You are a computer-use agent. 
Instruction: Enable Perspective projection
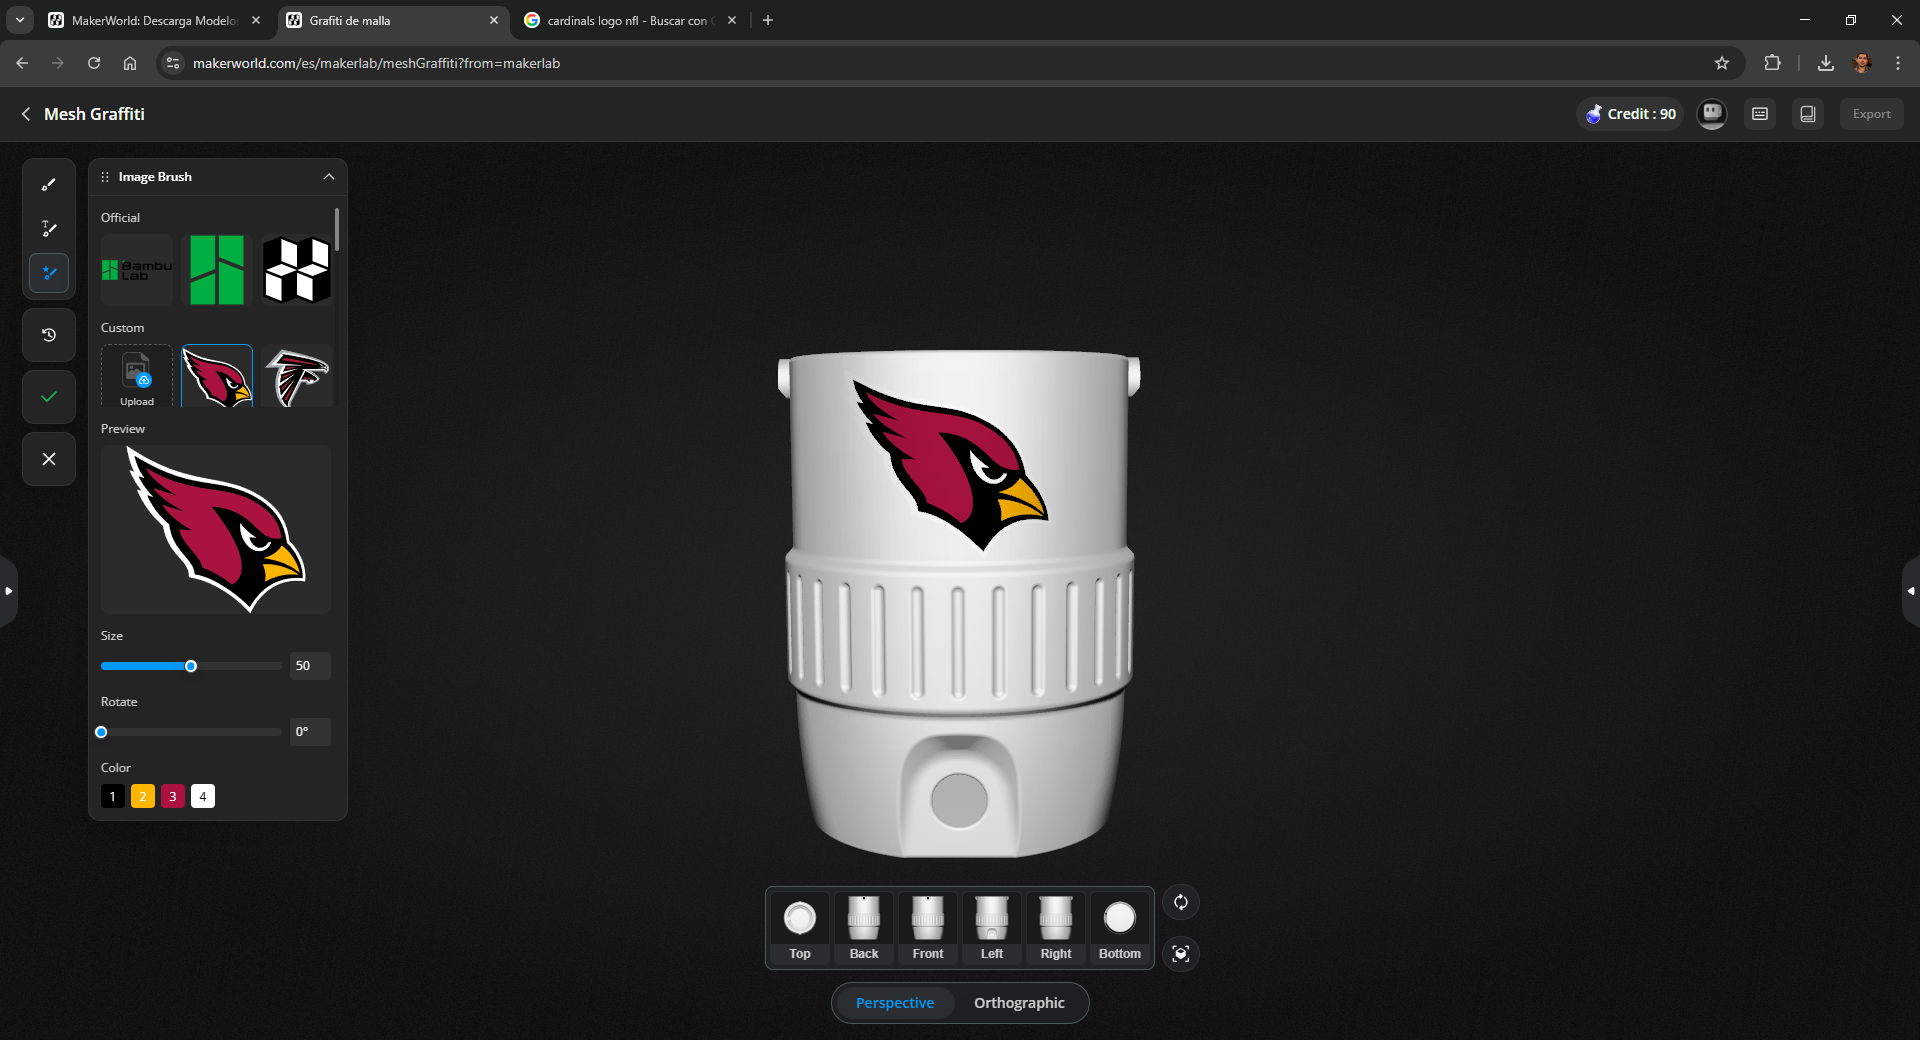click(895, 1003)
